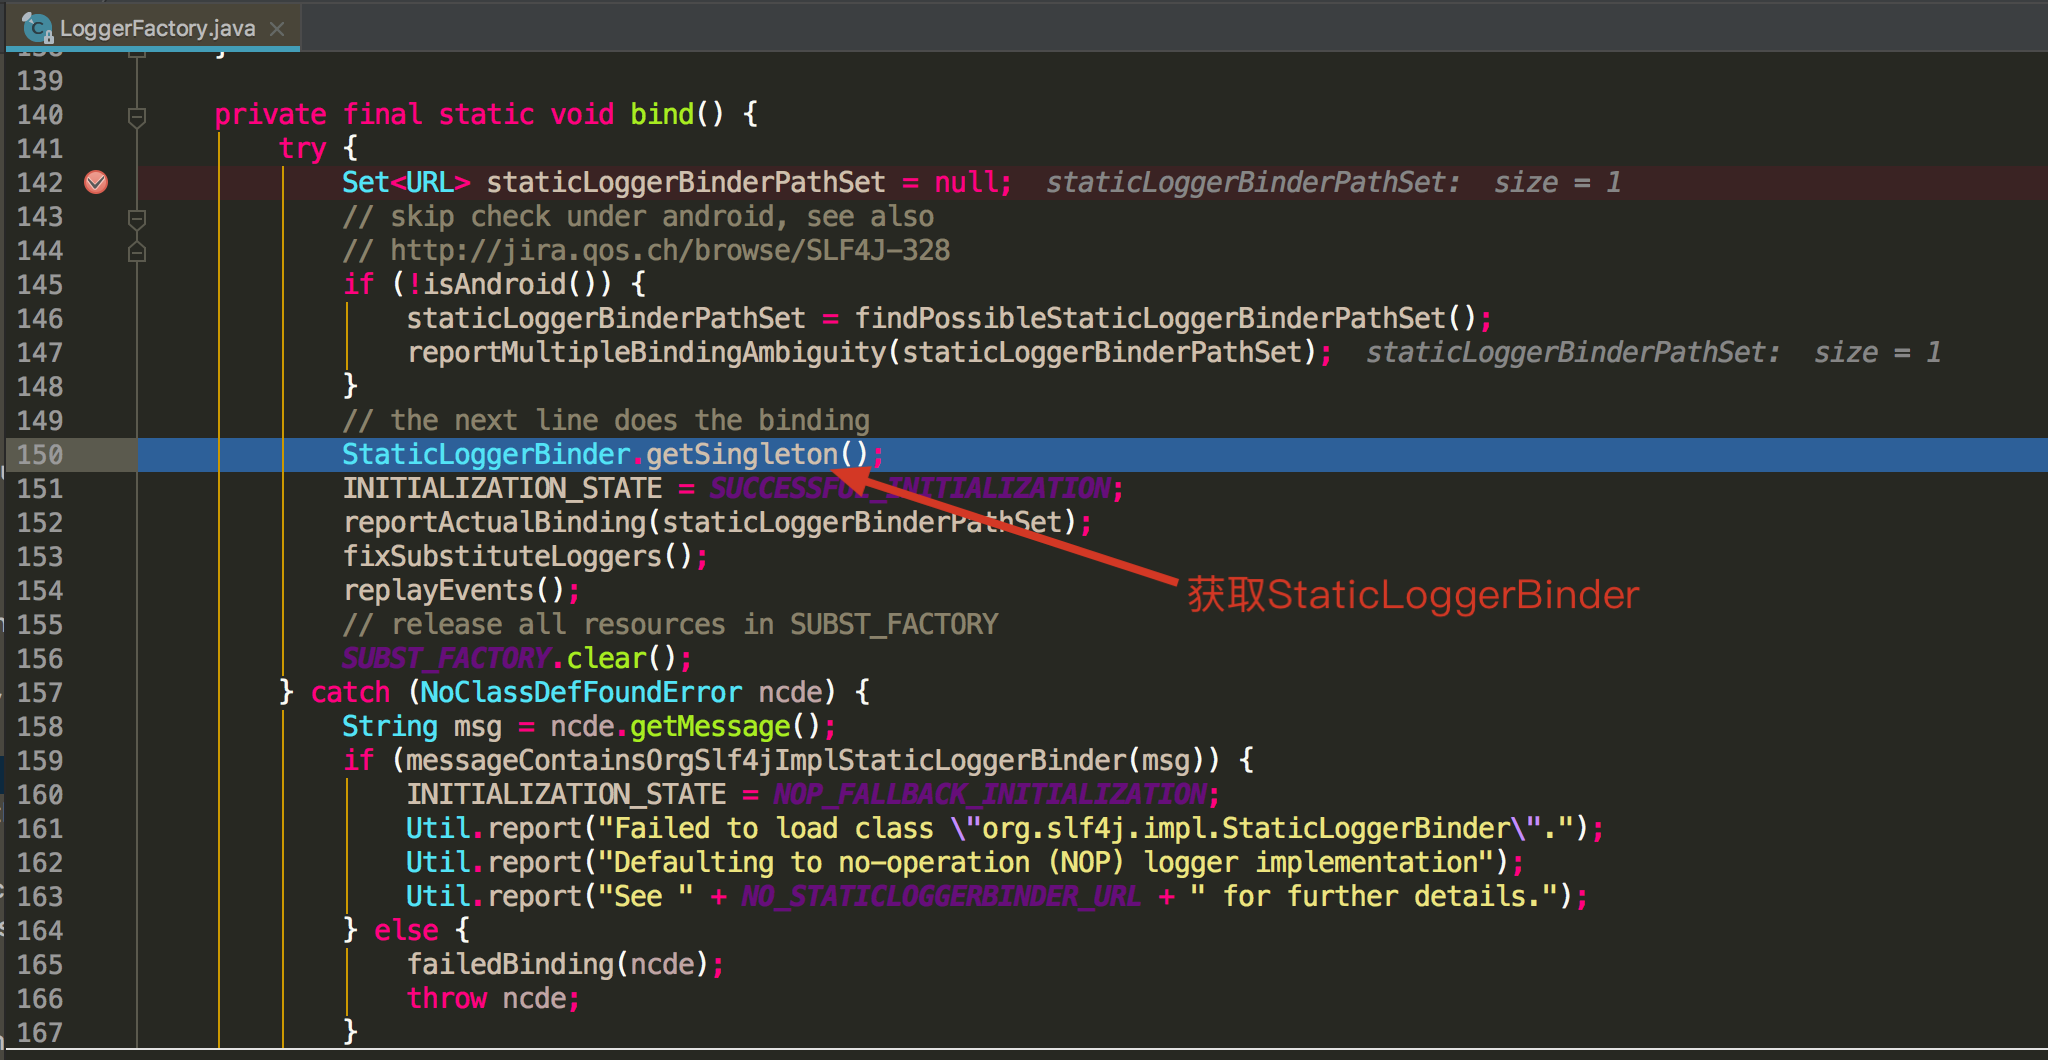
Task: Click failedBinding call on line 165
Action: [510, 965]
